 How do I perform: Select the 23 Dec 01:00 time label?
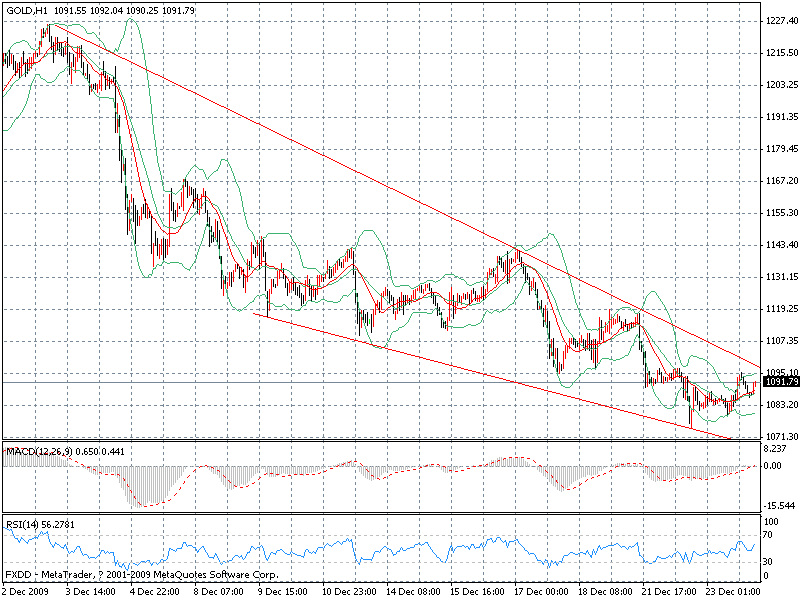pyautogui.click(x=733, y=592)
